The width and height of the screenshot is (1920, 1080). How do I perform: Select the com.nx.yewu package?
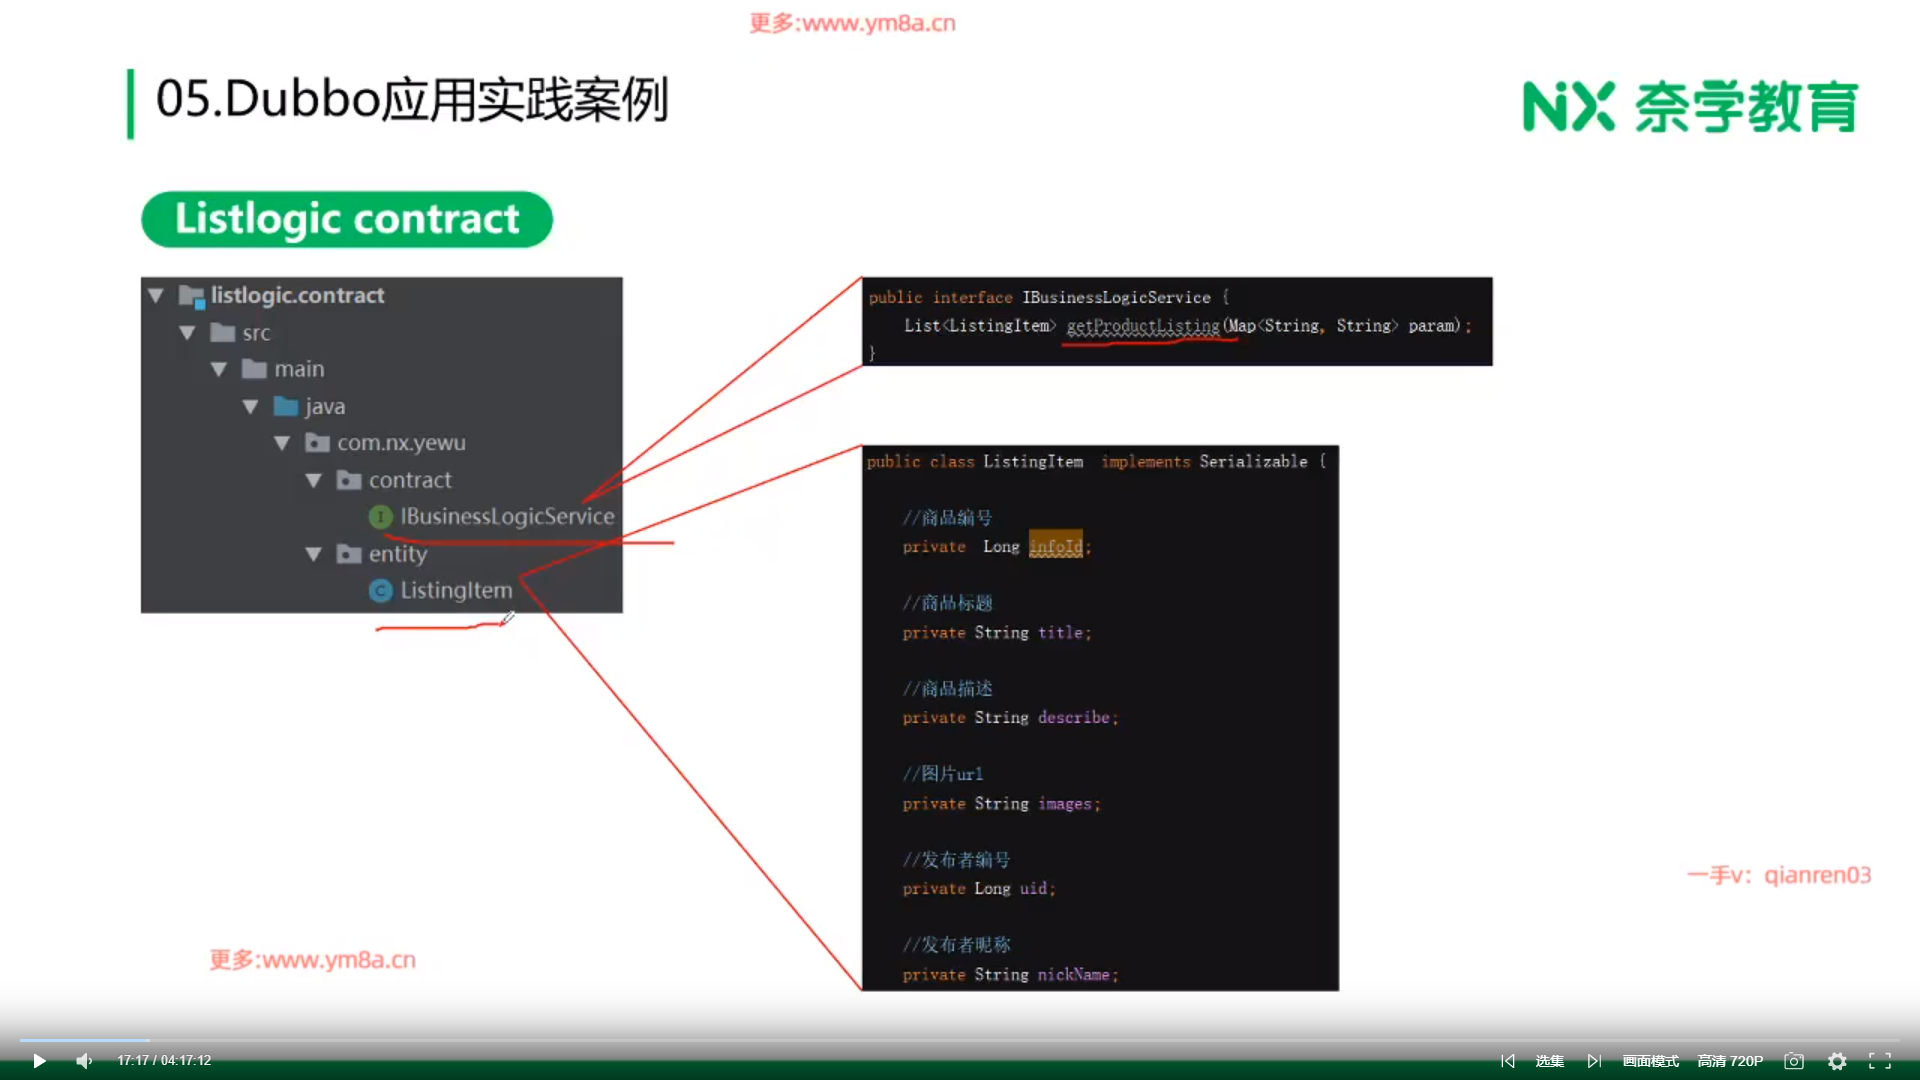tap(400, 443)
